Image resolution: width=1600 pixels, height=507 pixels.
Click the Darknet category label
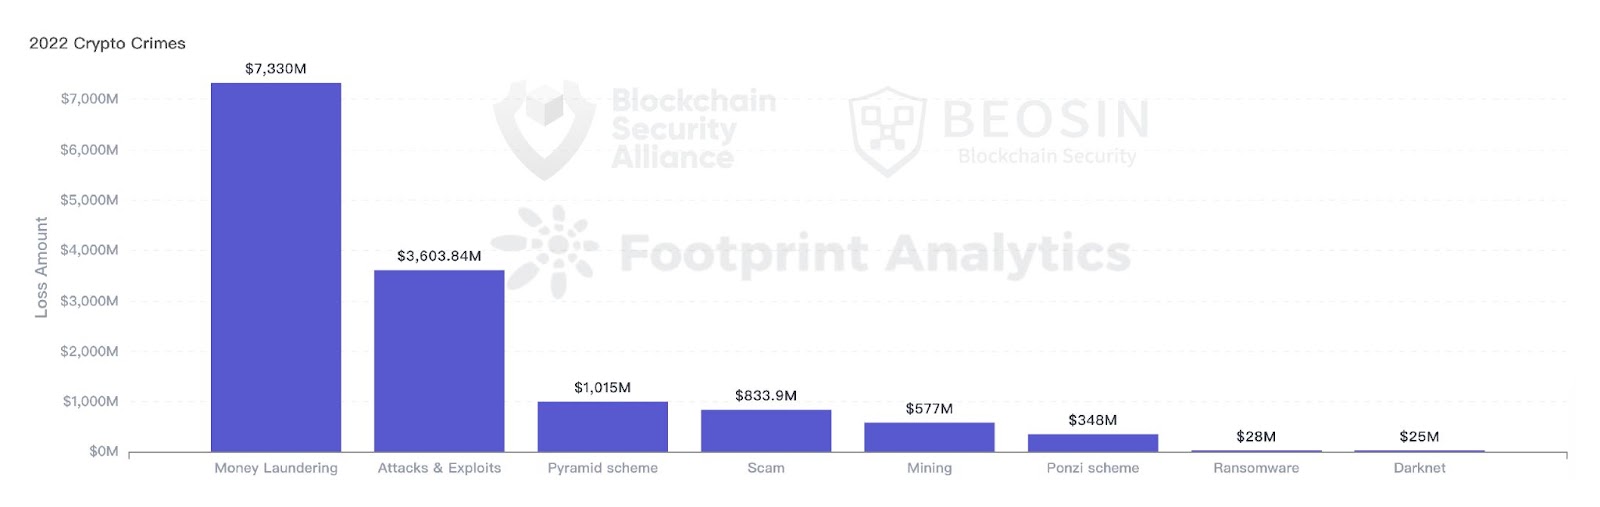pos(1419,468)
